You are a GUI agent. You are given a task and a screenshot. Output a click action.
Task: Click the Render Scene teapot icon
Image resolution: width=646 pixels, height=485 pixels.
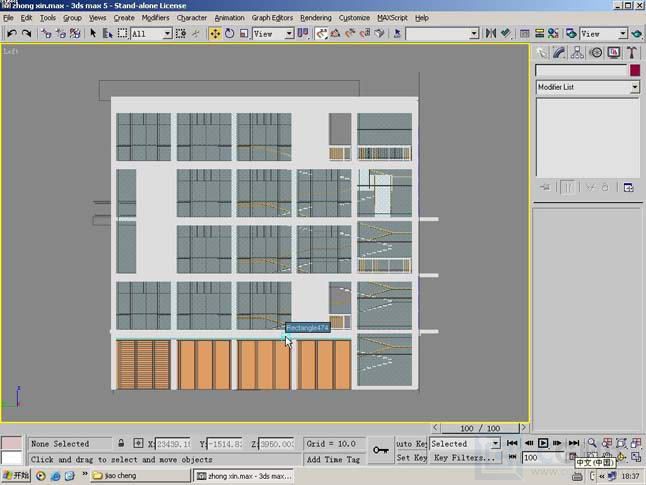(571, 33)
